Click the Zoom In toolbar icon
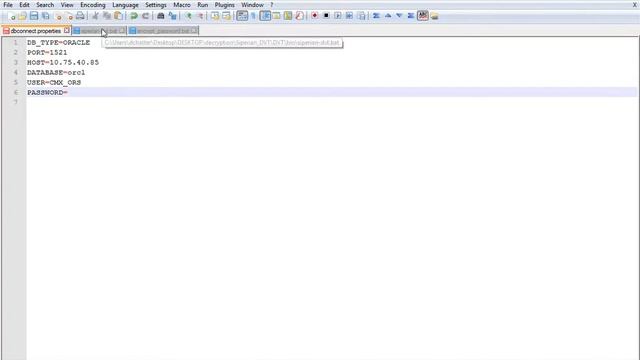This screenshot has height=360, width=640. pos(188,16)
